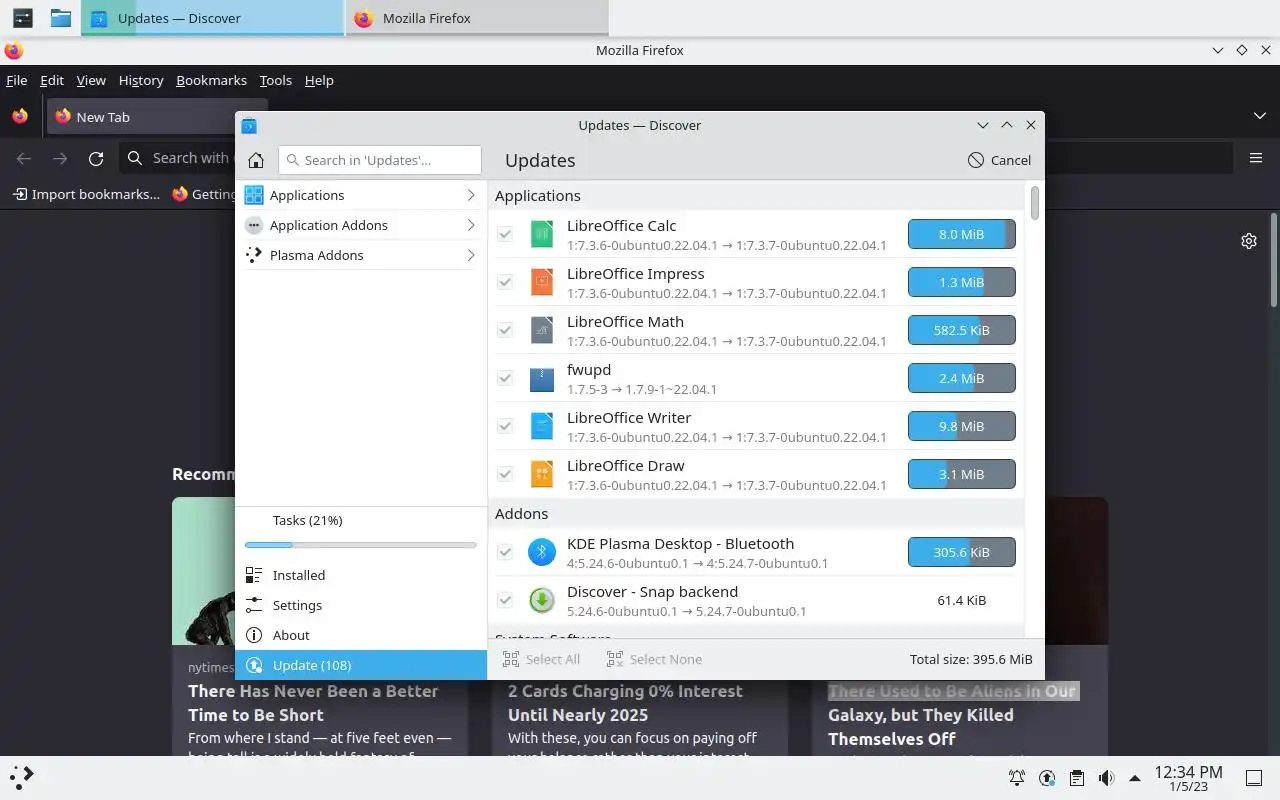Open the notifications bell in tray

coord(1017,777)
